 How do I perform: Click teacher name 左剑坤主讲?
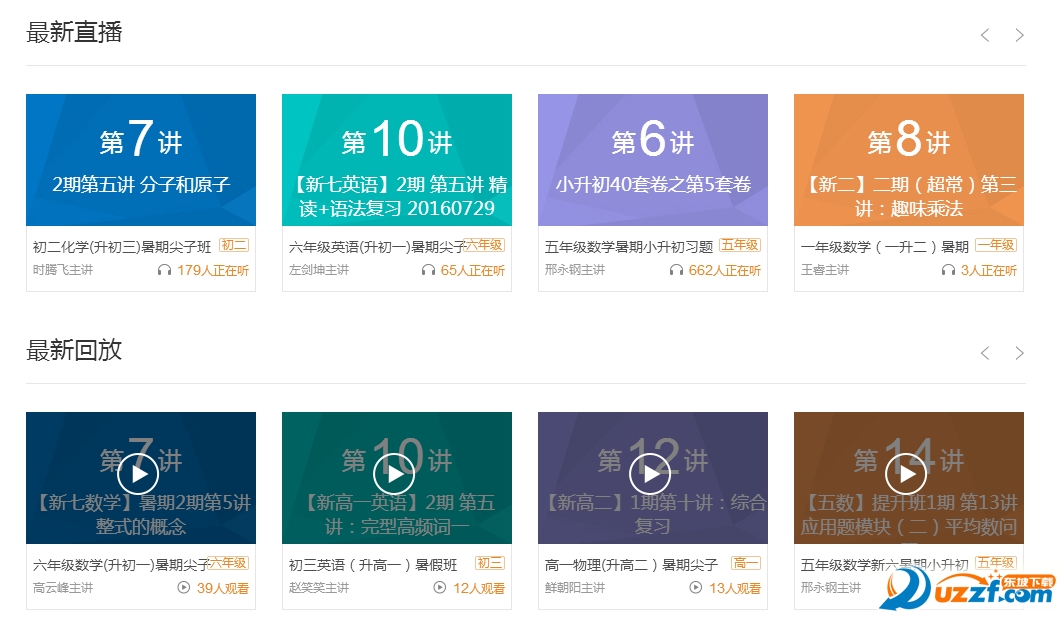tap(319, 270)
